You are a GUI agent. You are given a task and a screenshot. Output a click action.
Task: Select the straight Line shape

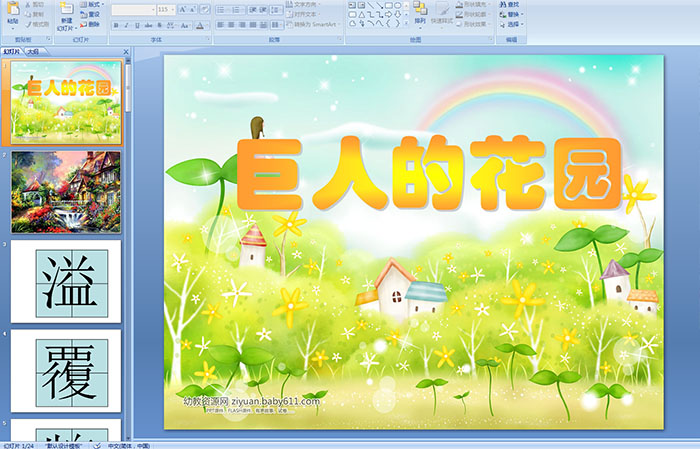370,5
